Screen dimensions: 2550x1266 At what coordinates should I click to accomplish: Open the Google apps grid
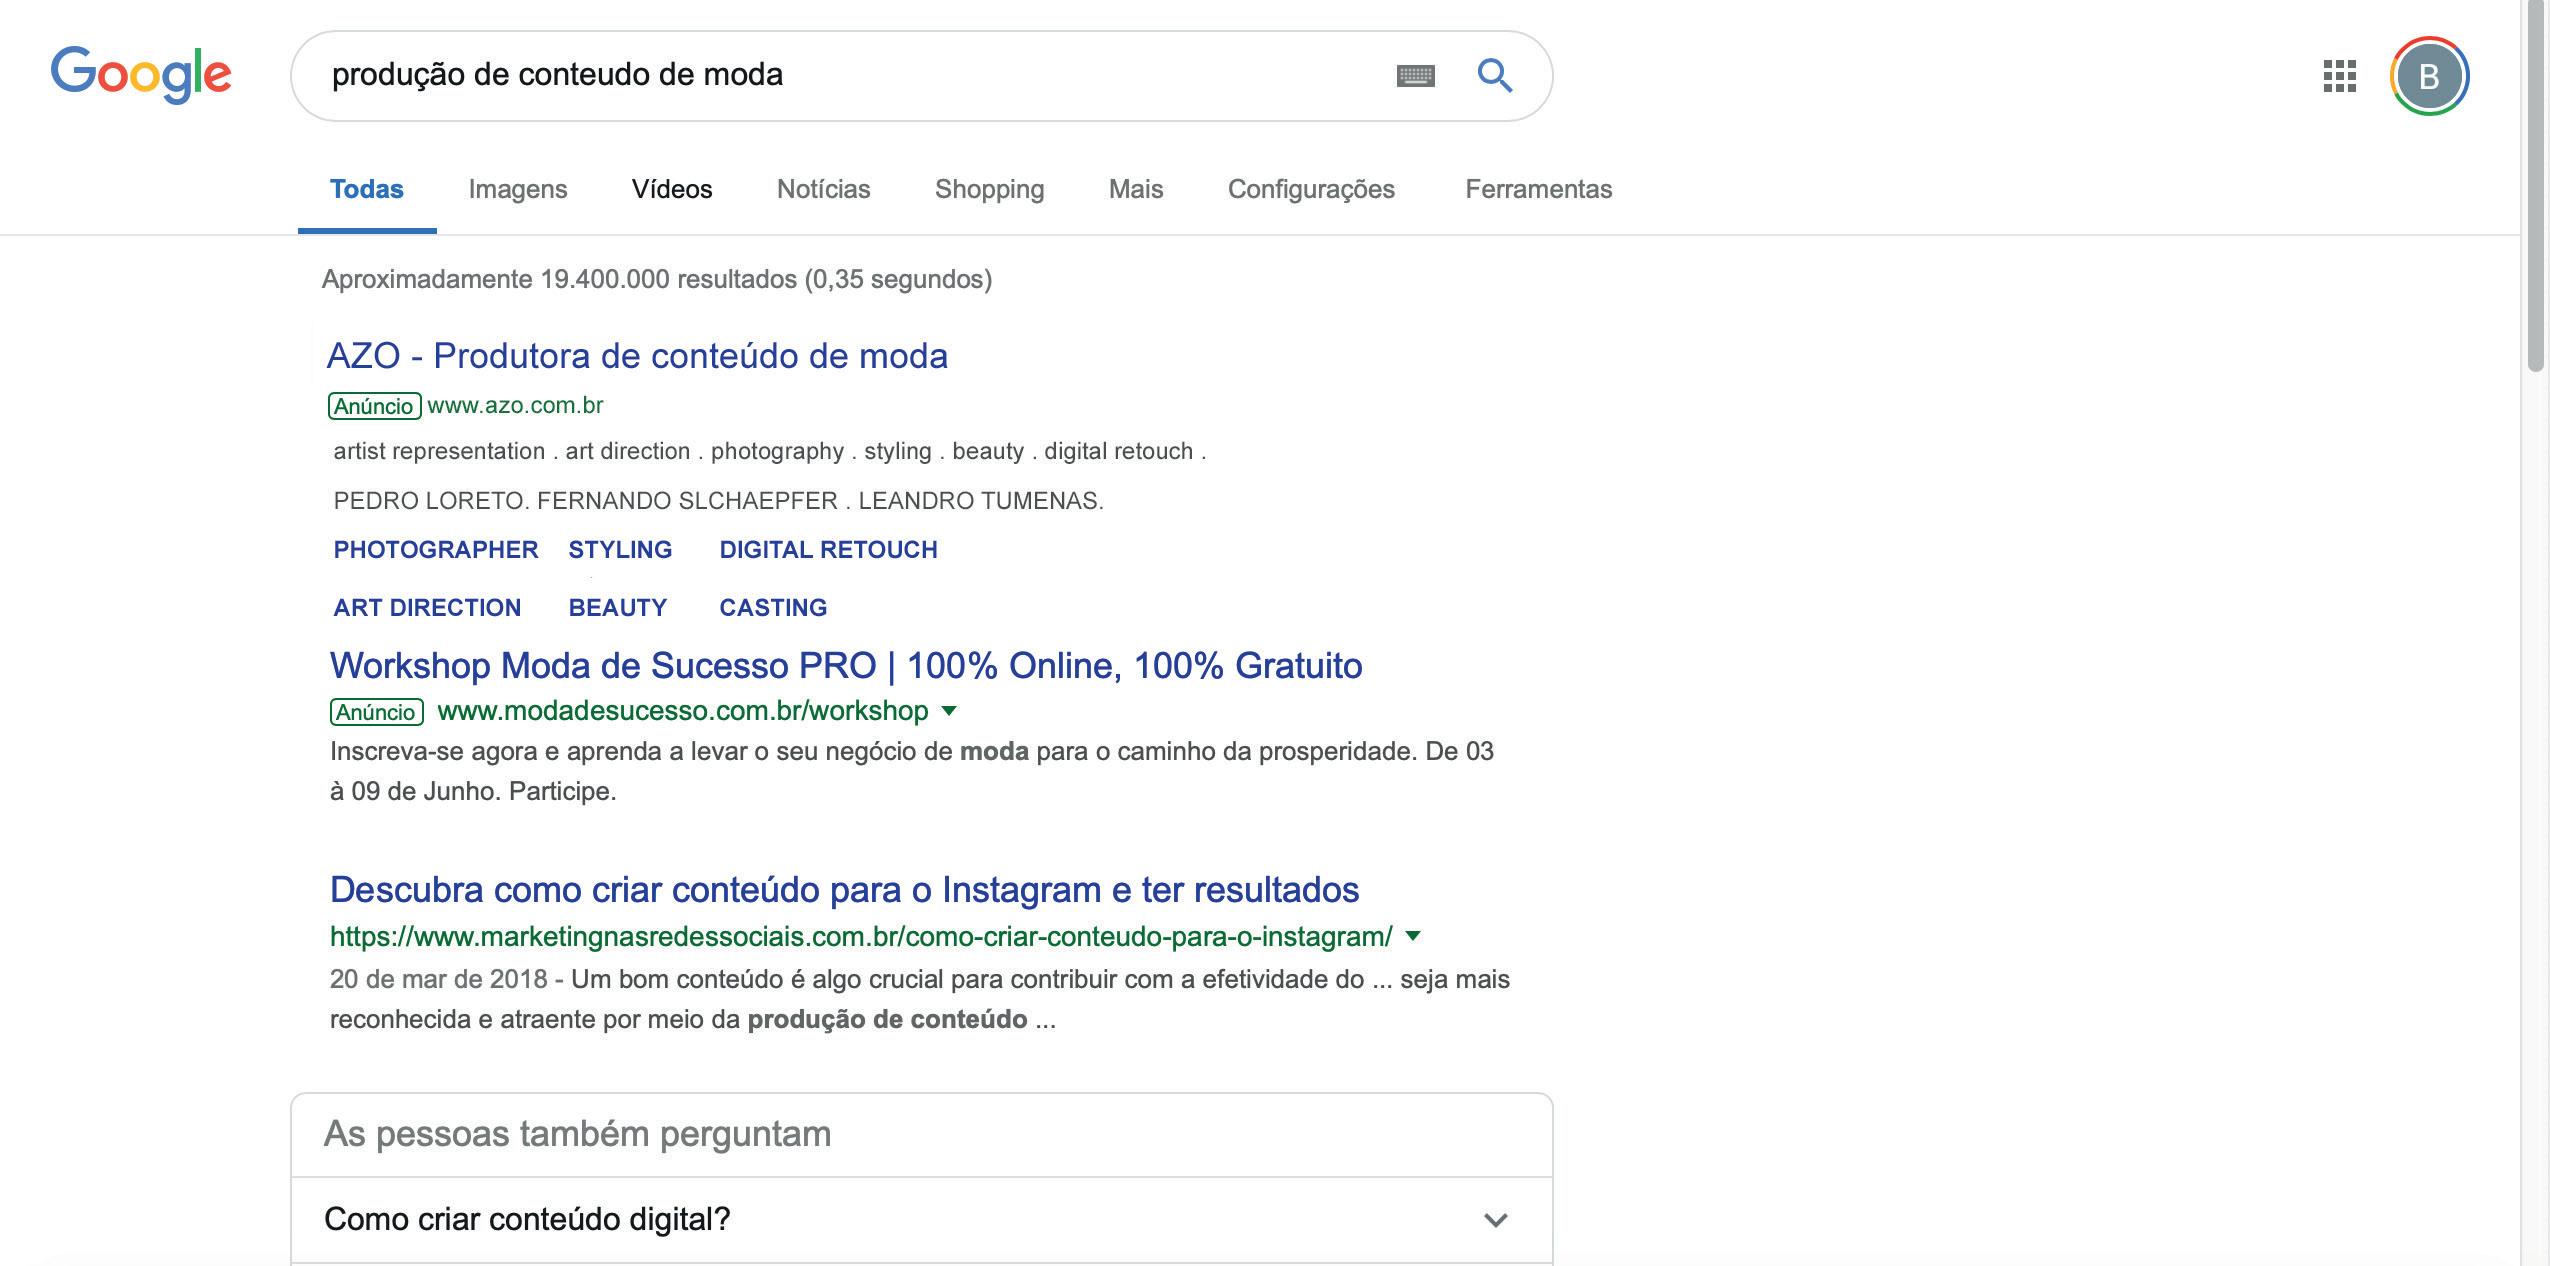pos(2339,76)
